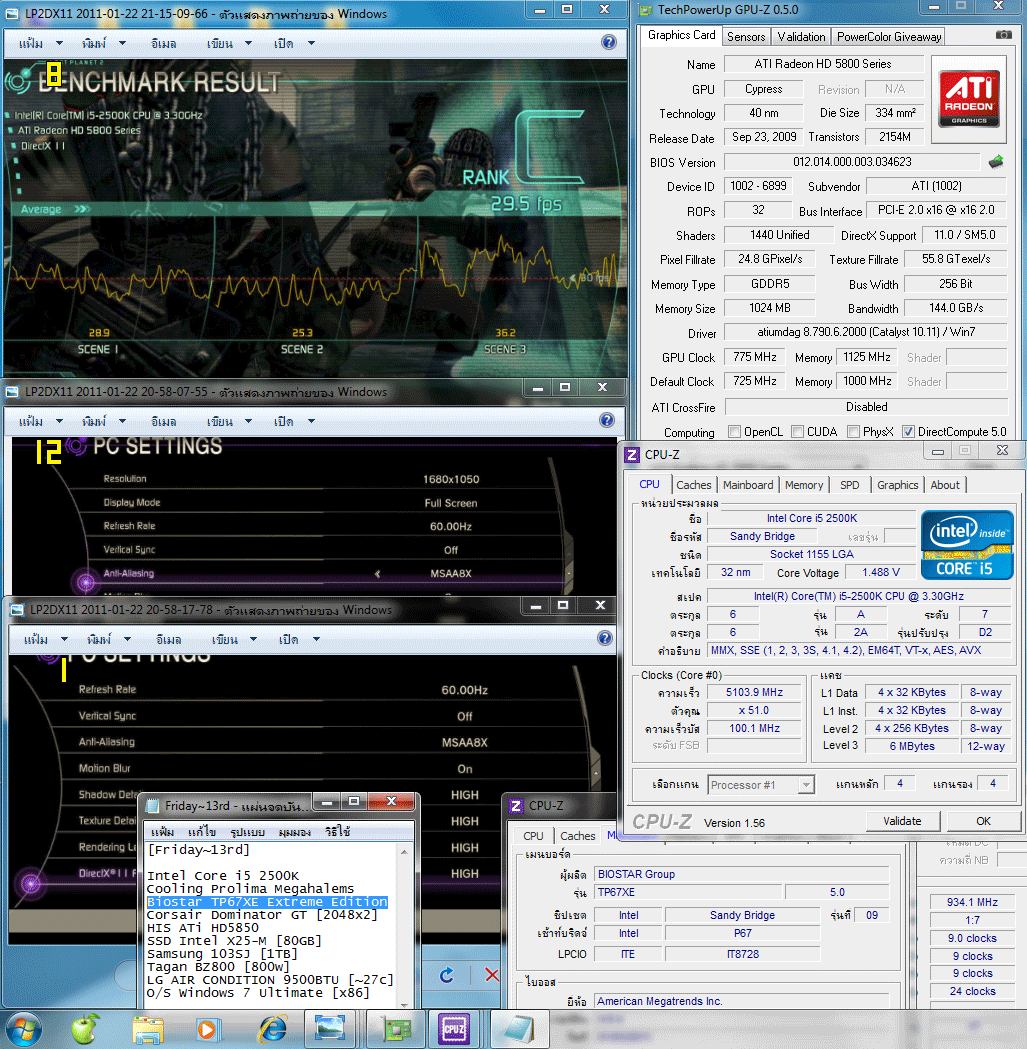The width and height of the screenshot is (1027, 1049).
Task: Open the รูปแบบ menu in Notepad
Action: (x=247, y=832)
